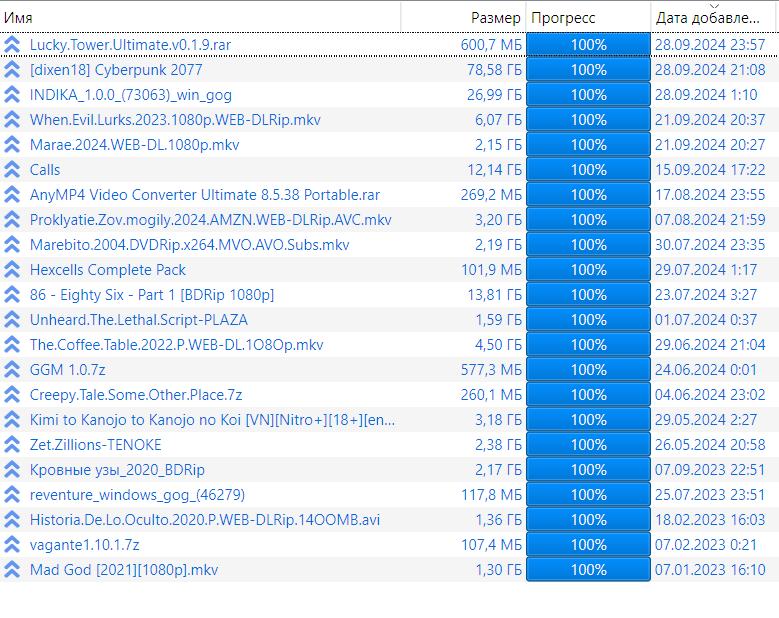
Task: Click status icon for Кровные узы_2020_BDRip
Action: (x=12, y=470)
